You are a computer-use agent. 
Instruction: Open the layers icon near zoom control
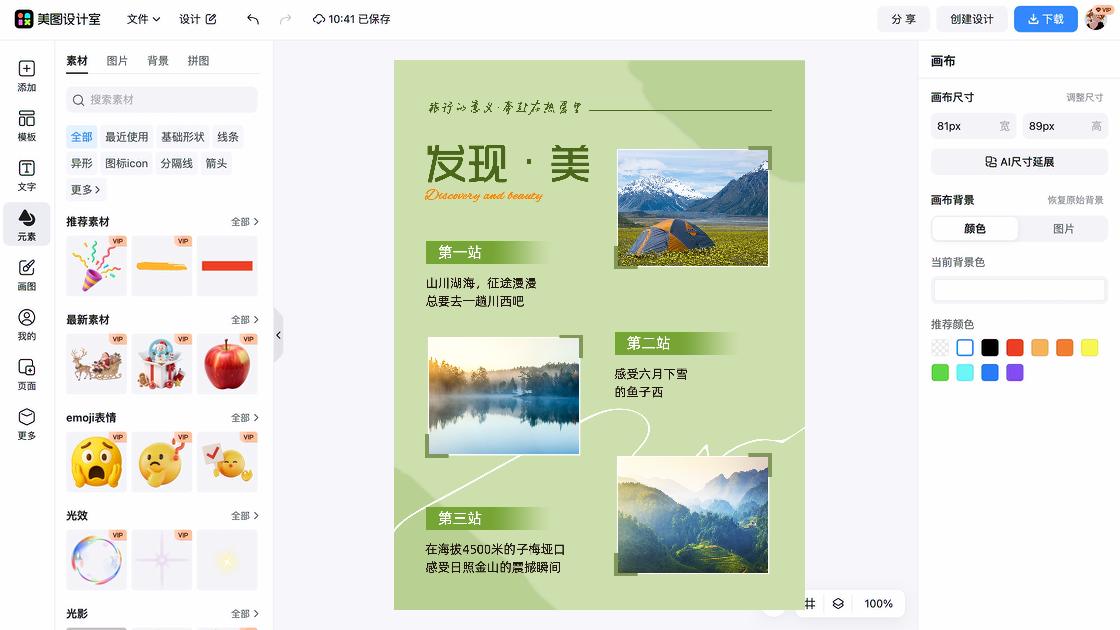838,604
